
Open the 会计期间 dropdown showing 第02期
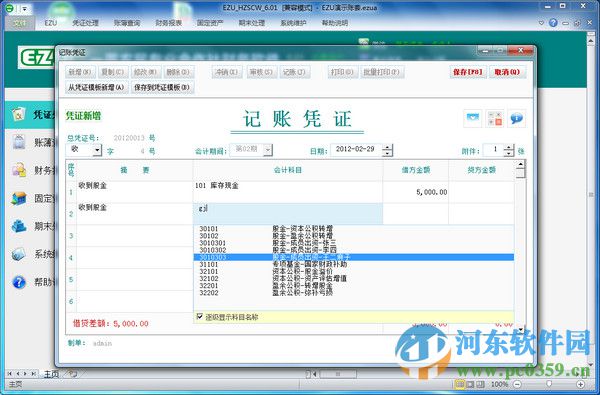[x=268, y=150]
